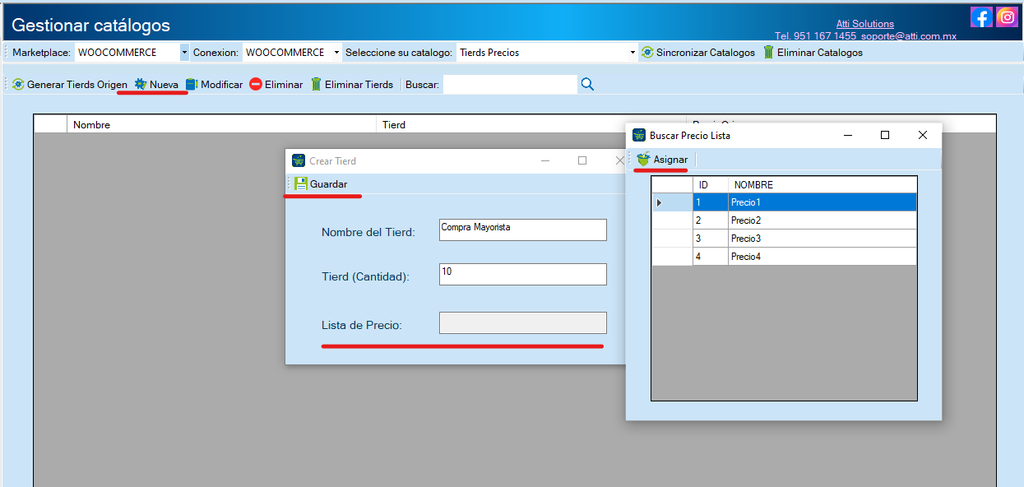1024x487 pixels.
Task: Click the Nombre column header in main grid
Action: pos(222,125)
